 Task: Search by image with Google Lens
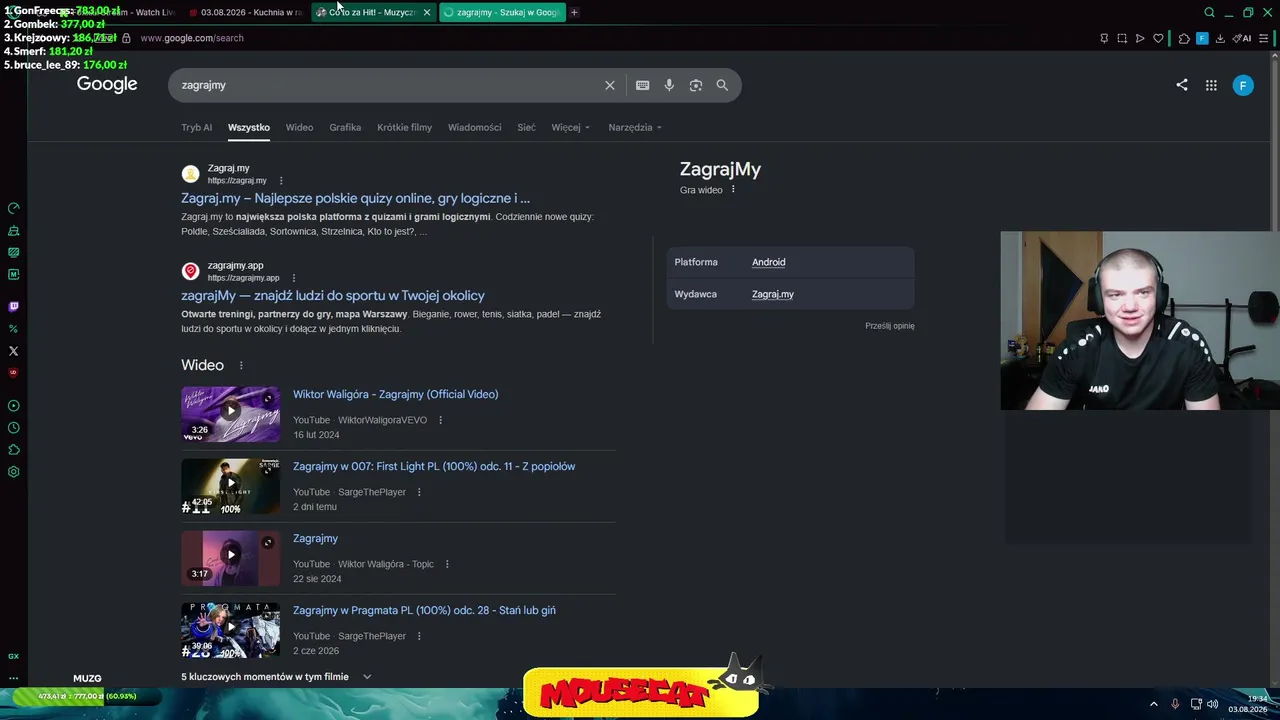[696, 85]
